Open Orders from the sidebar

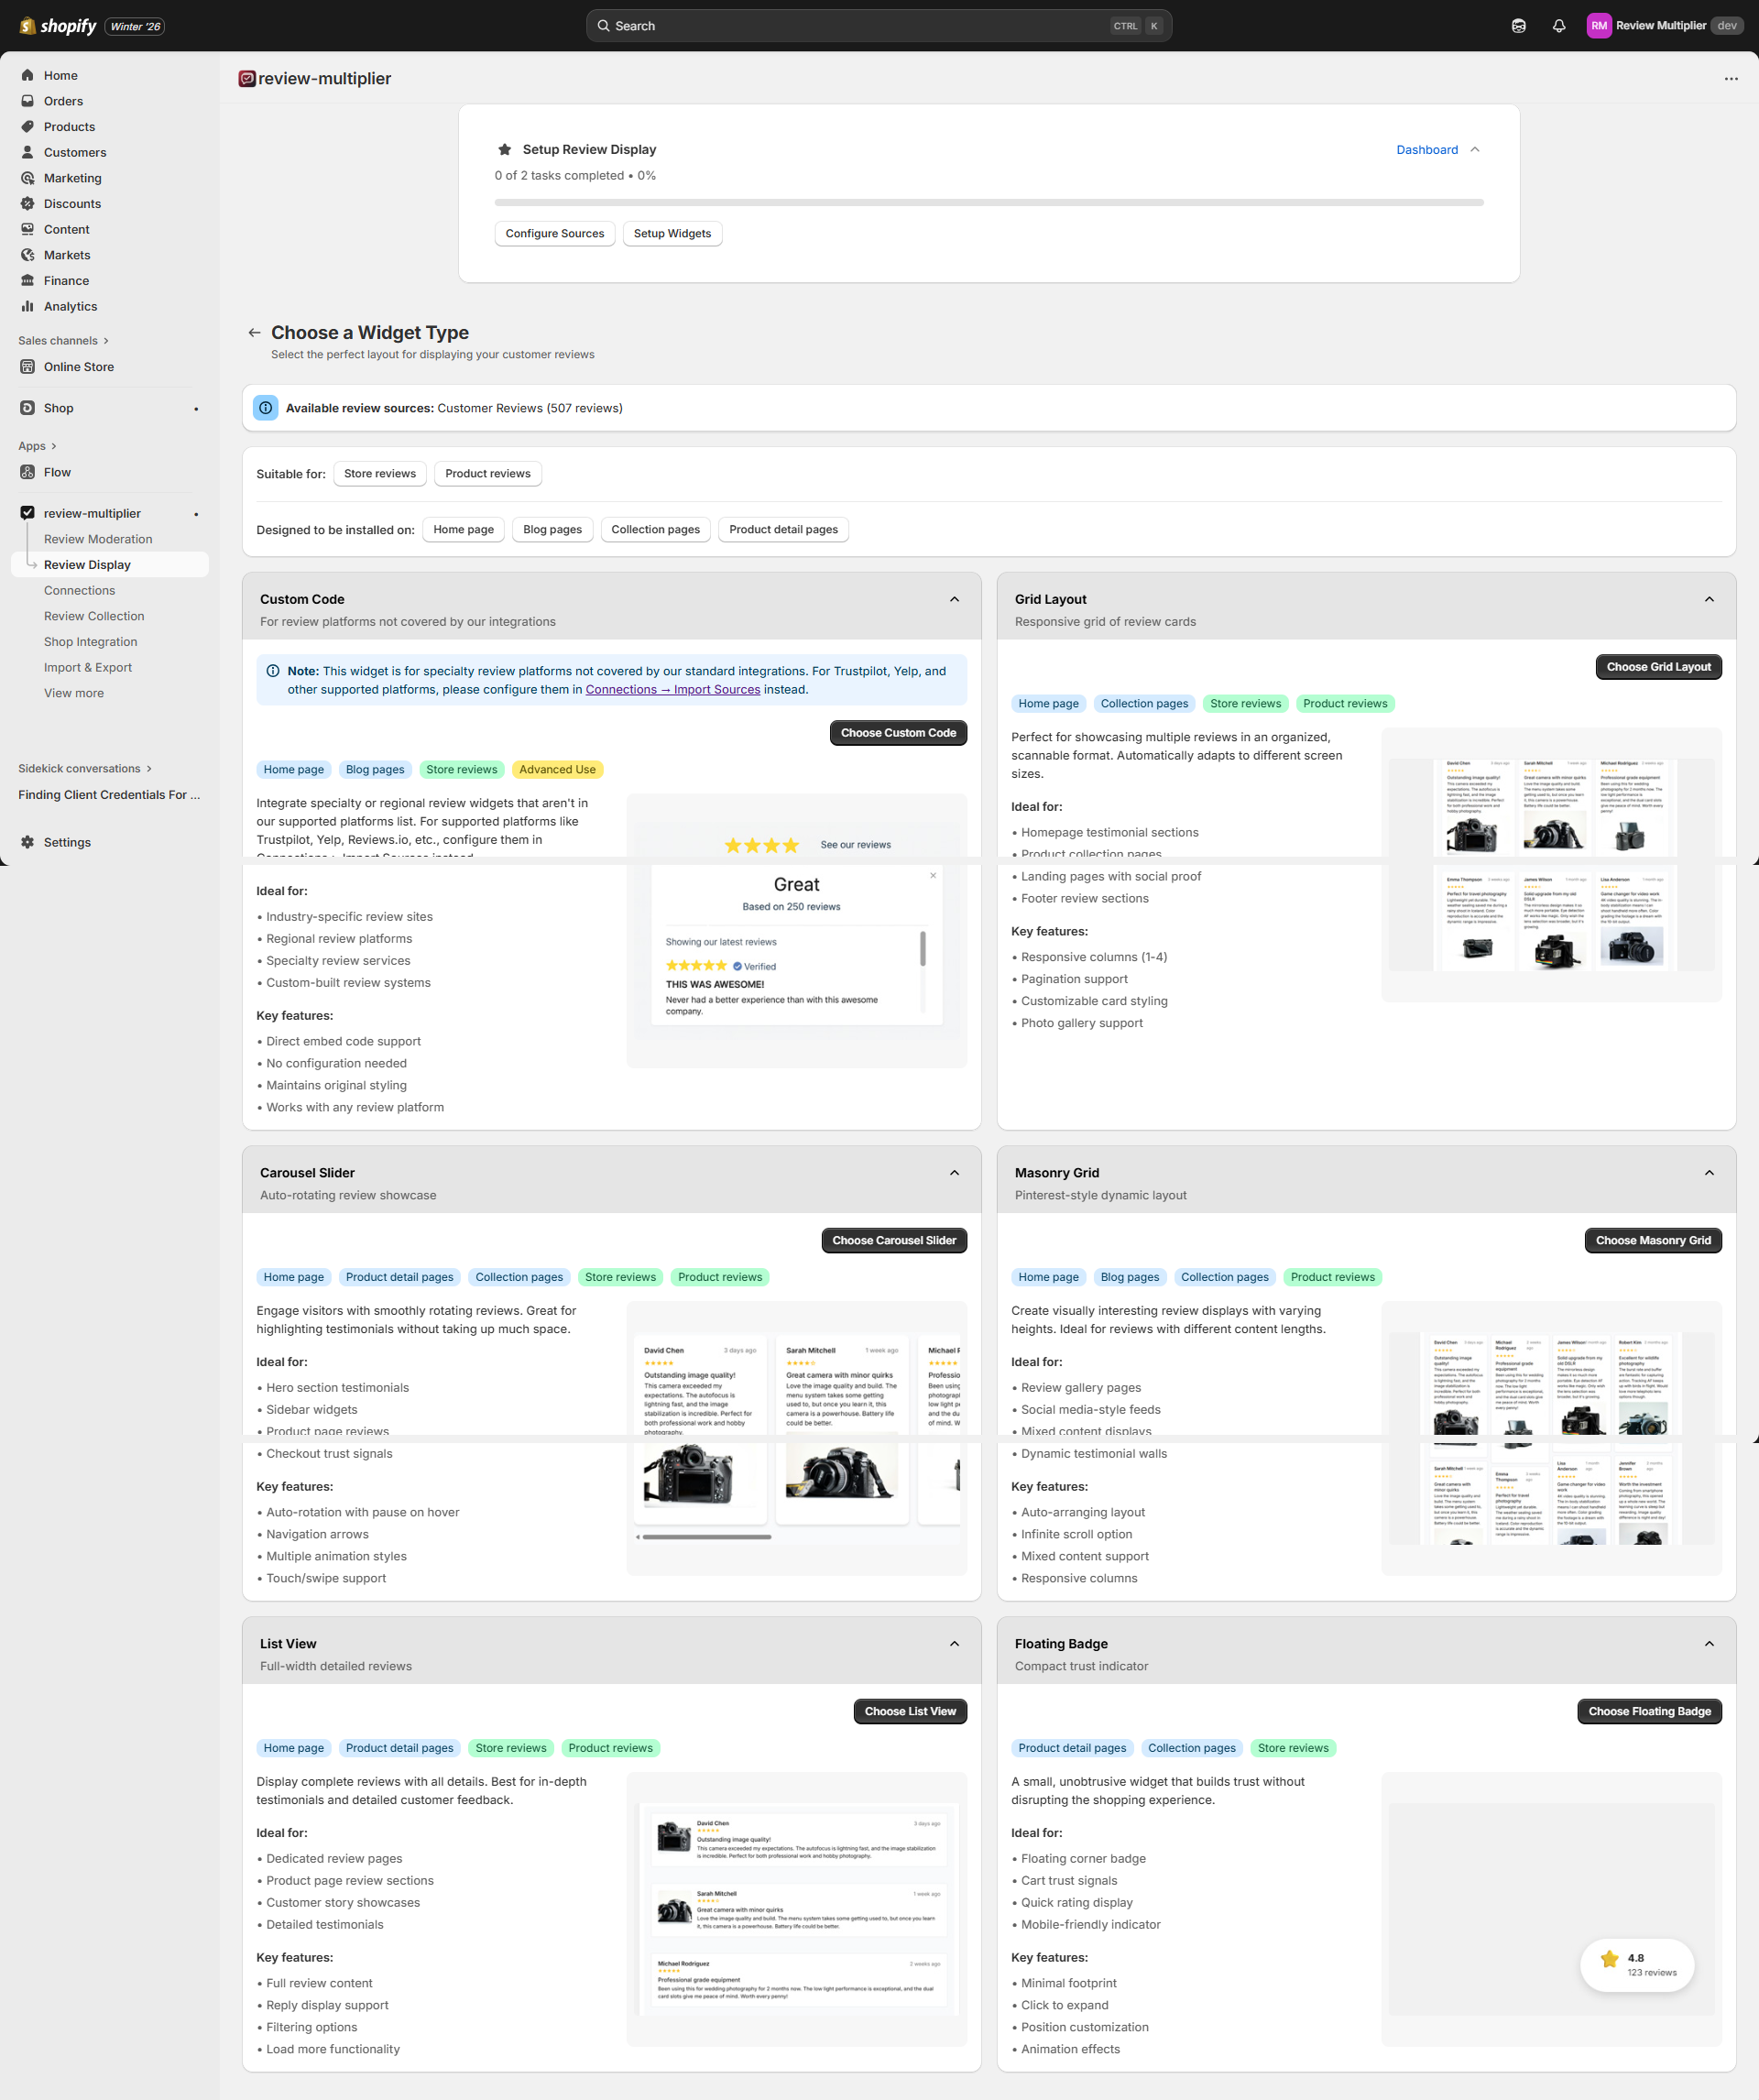coord(63,100)
